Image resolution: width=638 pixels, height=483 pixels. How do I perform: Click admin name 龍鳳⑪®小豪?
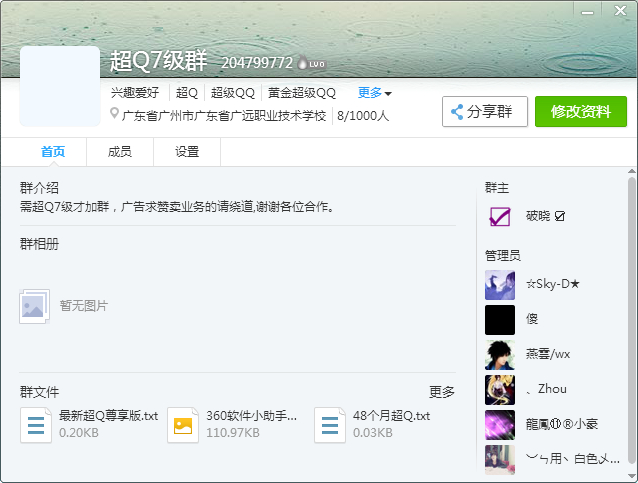[x=562, y=424]
